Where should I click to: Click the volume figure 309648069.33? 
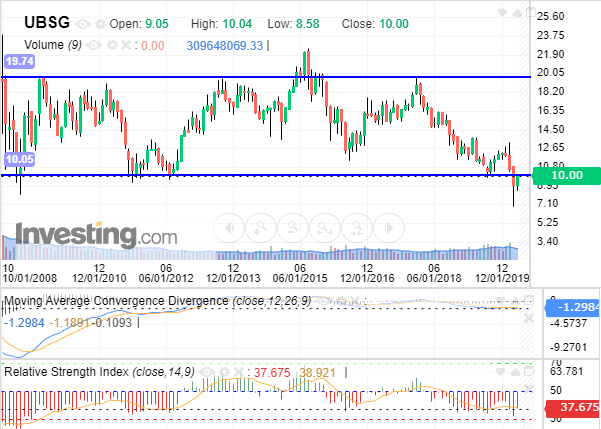point(225,46)
